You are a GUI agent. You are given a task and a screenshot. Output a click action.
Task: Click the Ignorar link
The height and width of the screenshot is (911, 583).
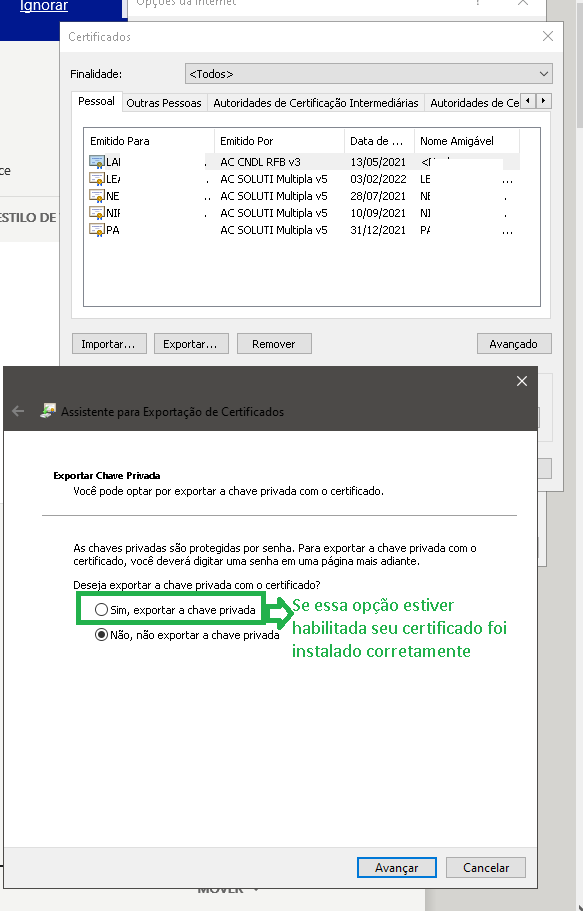(44, 6)
